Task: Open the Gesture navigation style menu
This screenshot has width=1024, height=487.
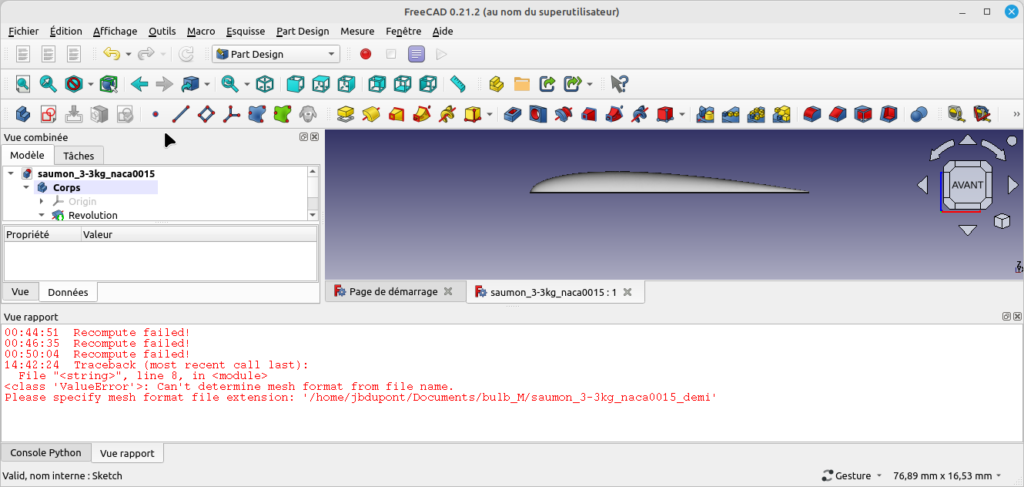Action: 853,475
